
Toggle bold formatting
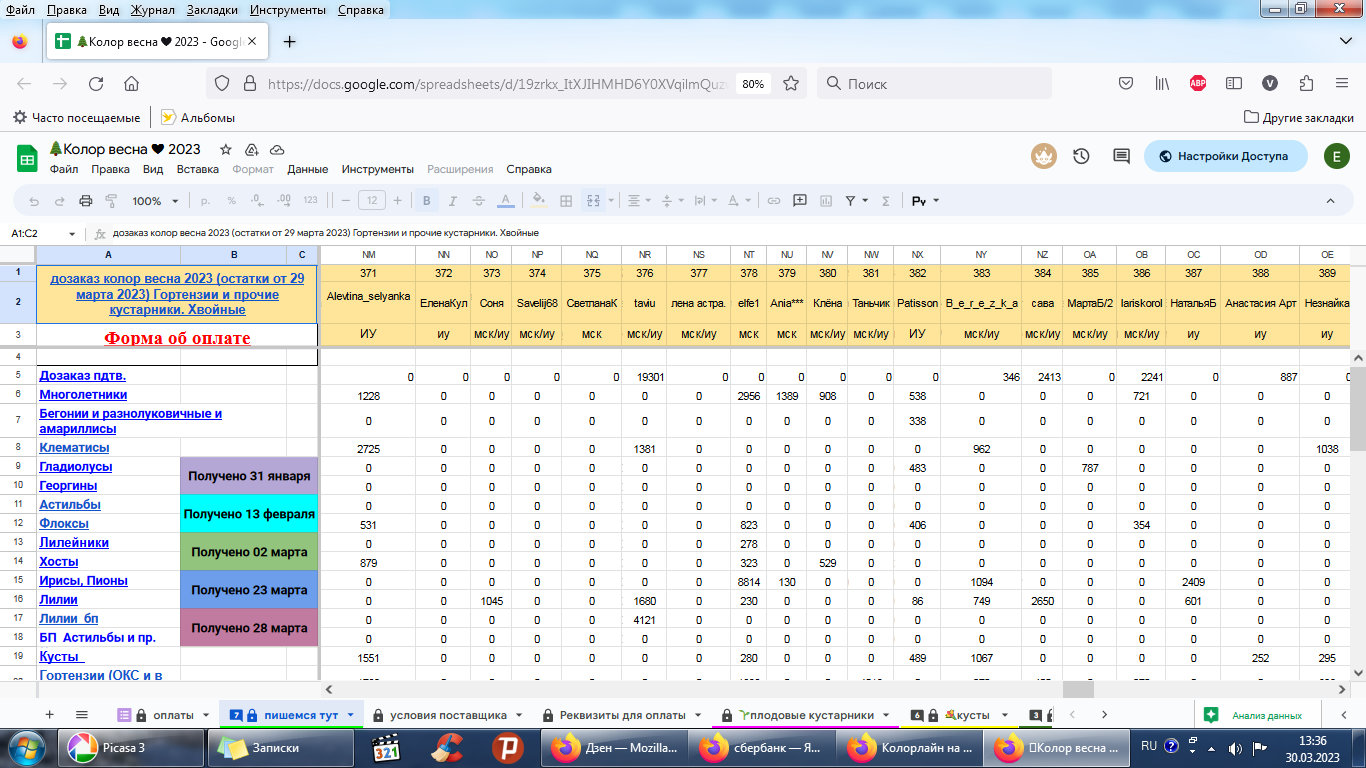point(427,201)
